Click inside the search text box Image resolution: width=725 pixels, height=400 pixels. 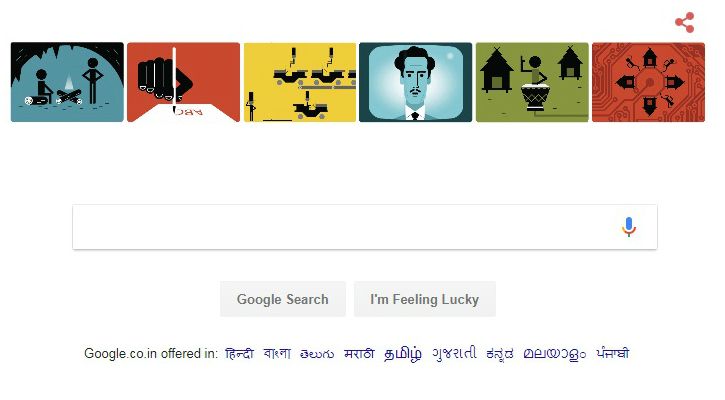pos(342,227)
